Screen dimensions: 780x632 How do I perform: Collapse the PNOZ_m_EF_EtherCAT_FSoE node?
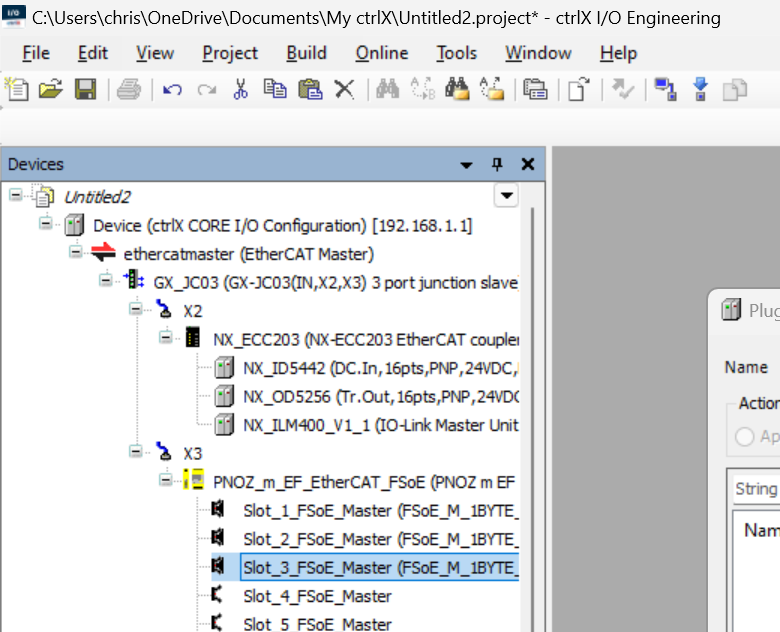pos(166,480)
